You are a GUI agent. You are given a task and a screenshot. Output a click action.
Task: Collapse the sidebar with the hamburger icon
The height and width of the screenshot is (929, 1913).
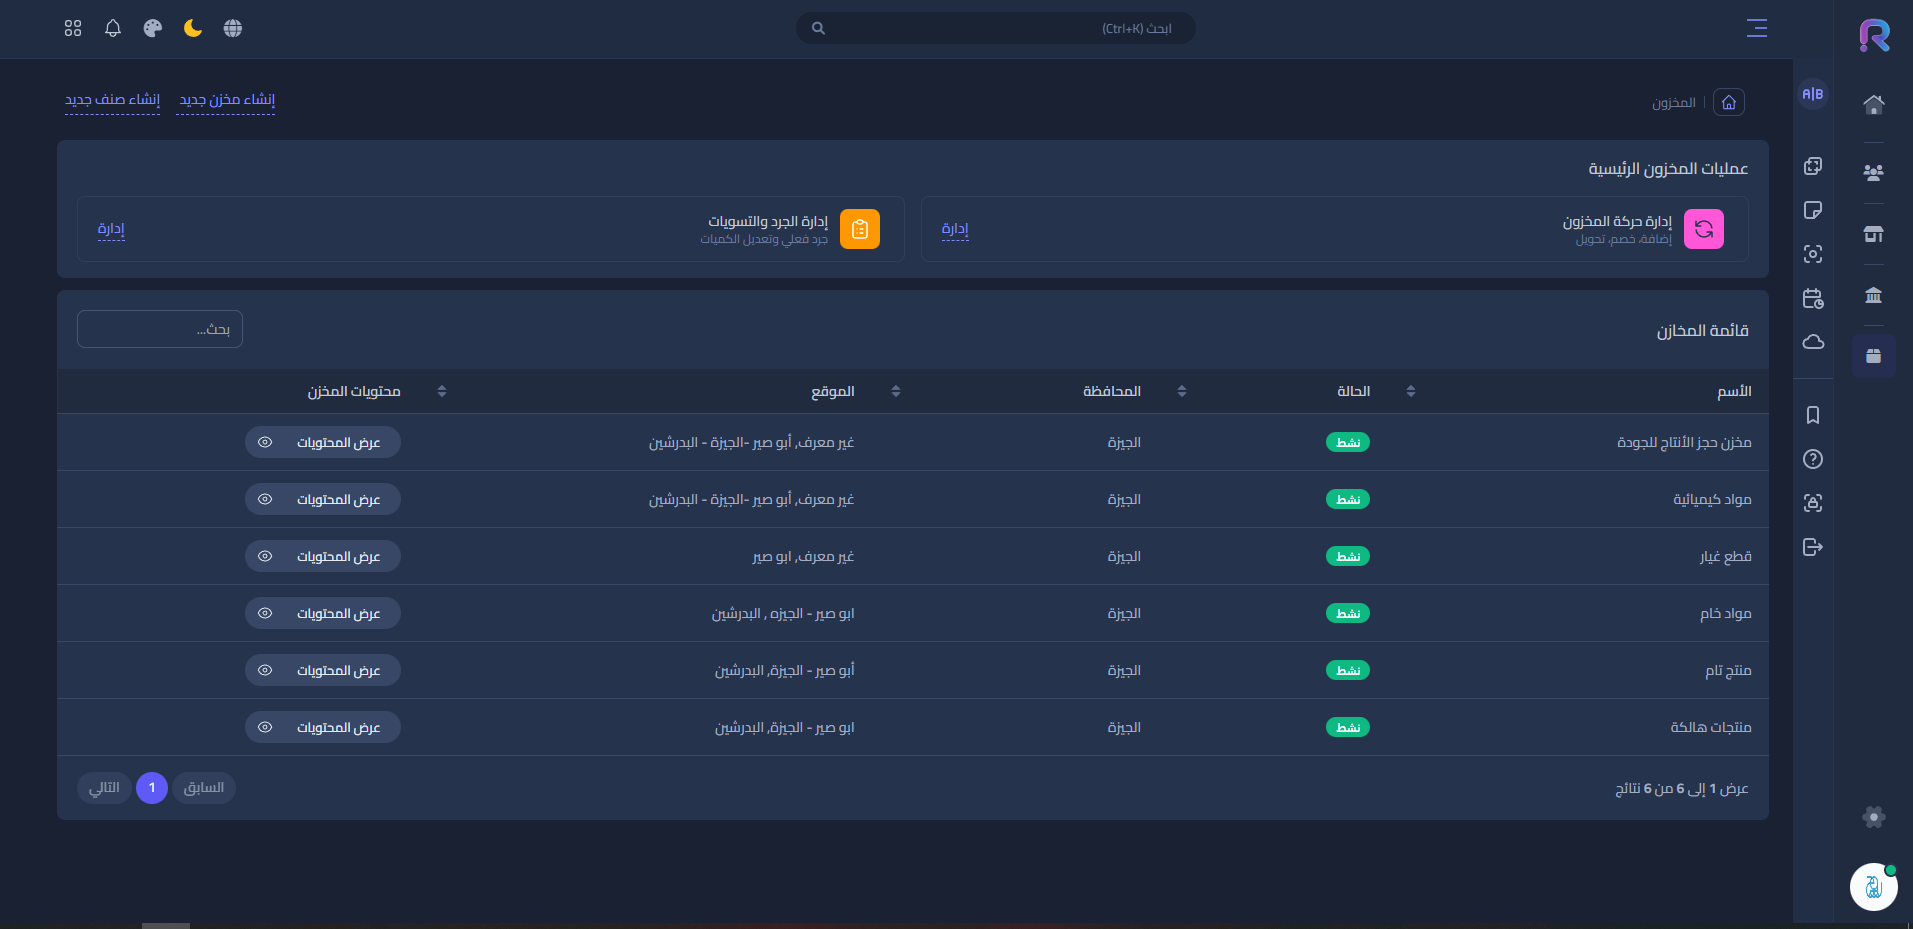point(1756,28)
